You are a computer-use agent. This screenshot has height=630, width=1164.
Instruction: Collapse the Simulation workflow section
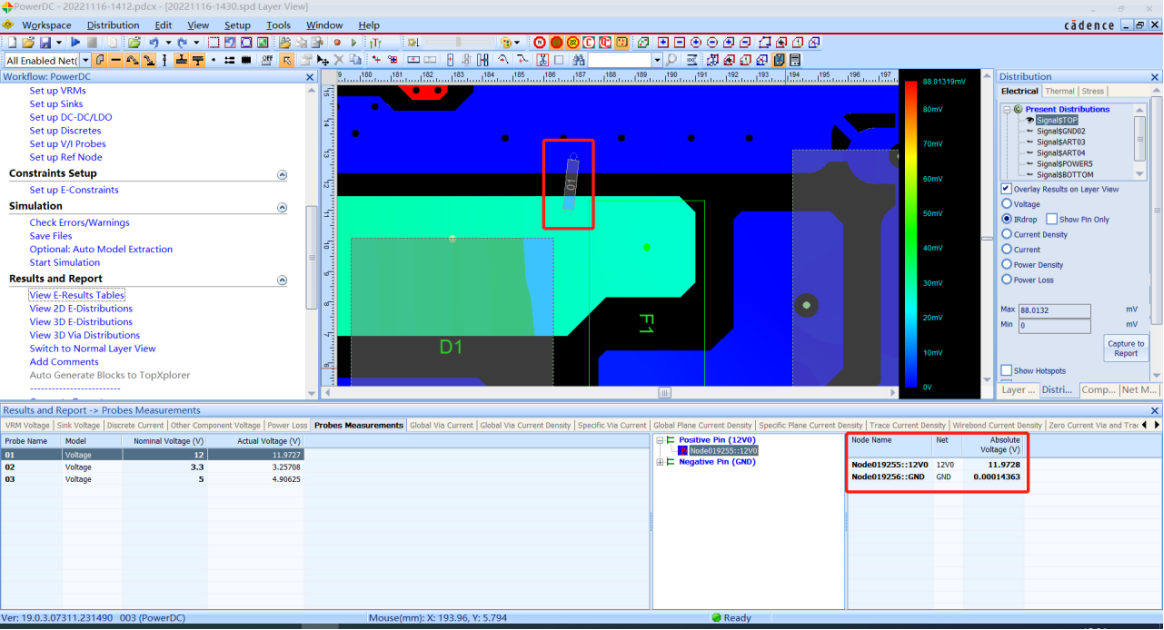[x=282, y=207]
